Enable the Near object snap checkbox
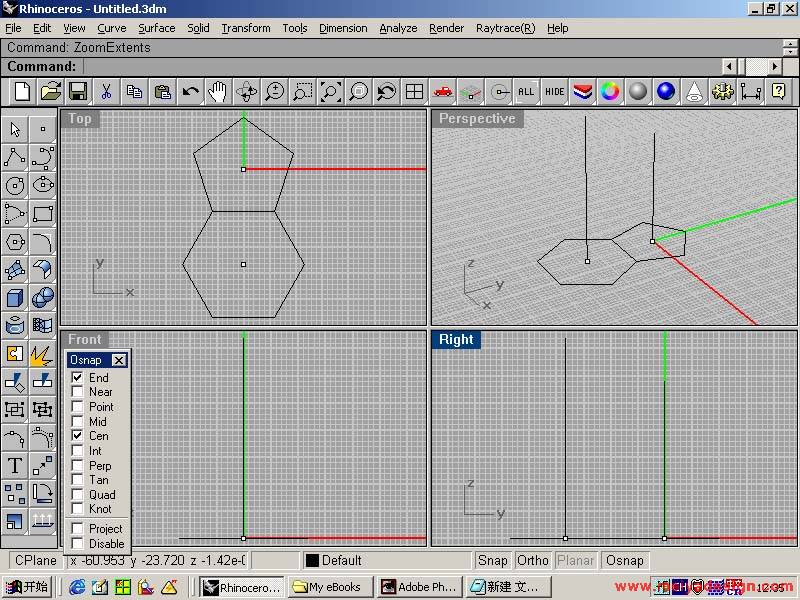The width and height of the screenshot is (800, 600). [x=77, y=392]
